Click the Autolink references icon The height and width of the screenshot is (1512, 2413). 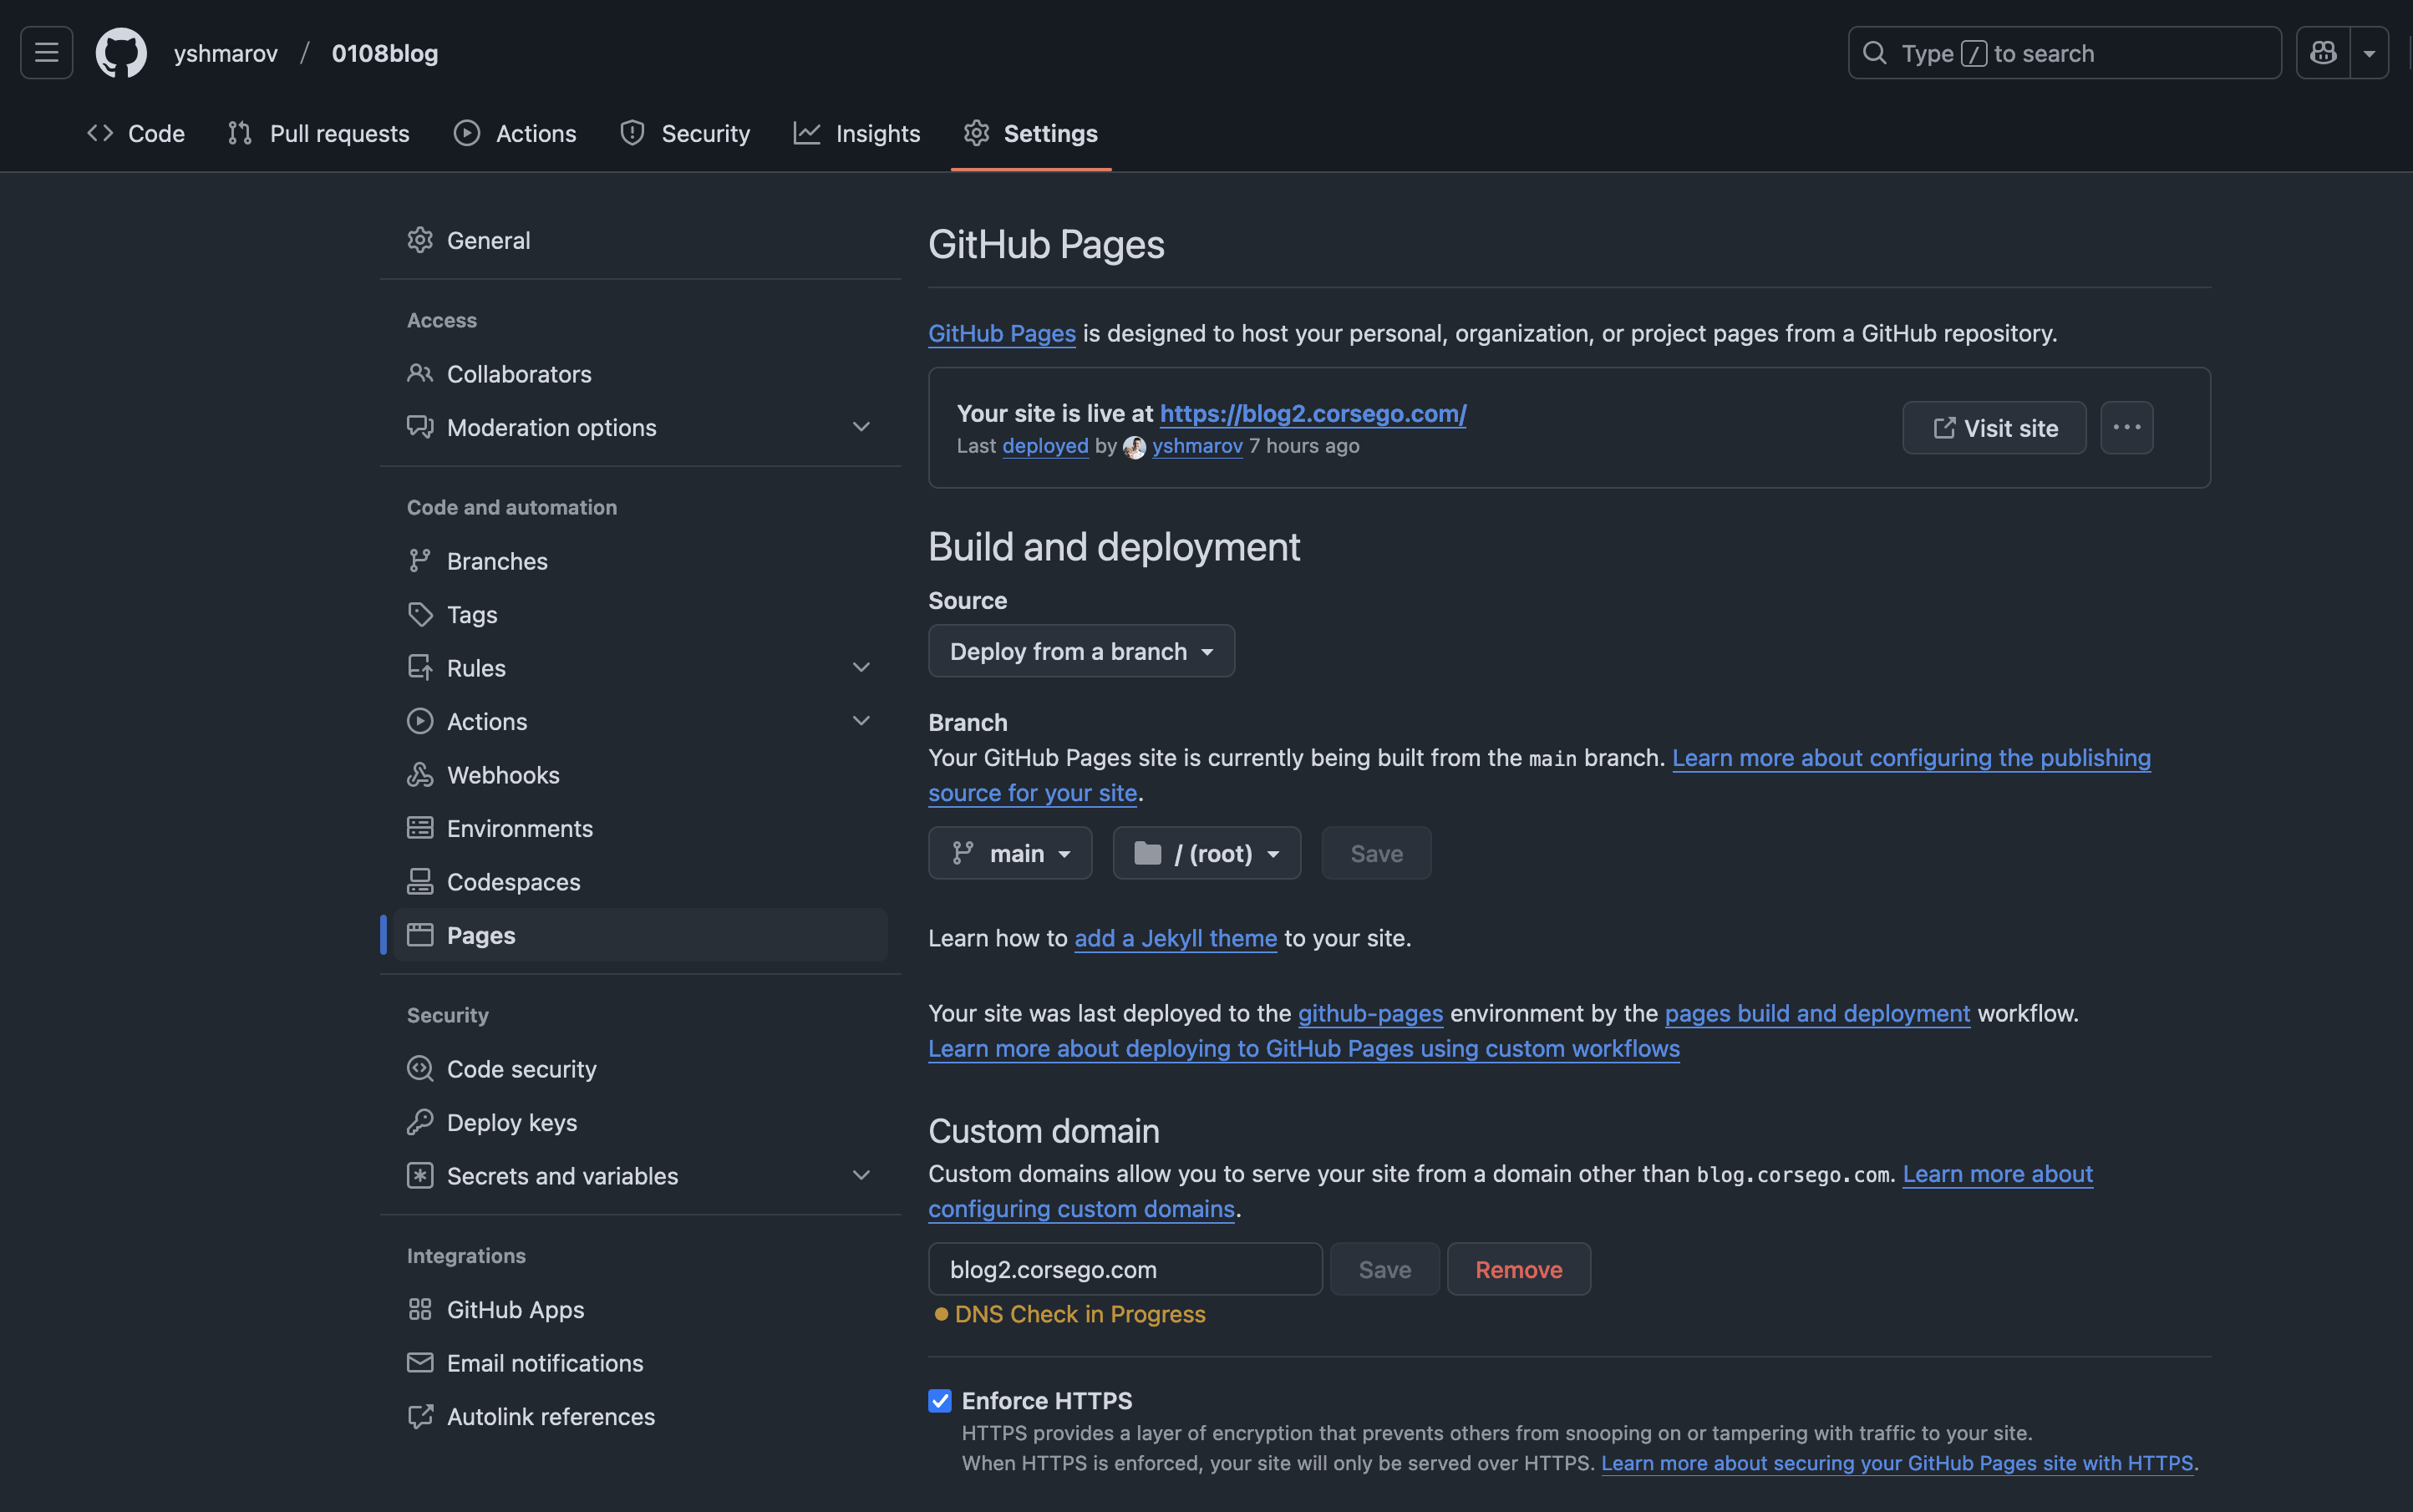(420, 1416)
